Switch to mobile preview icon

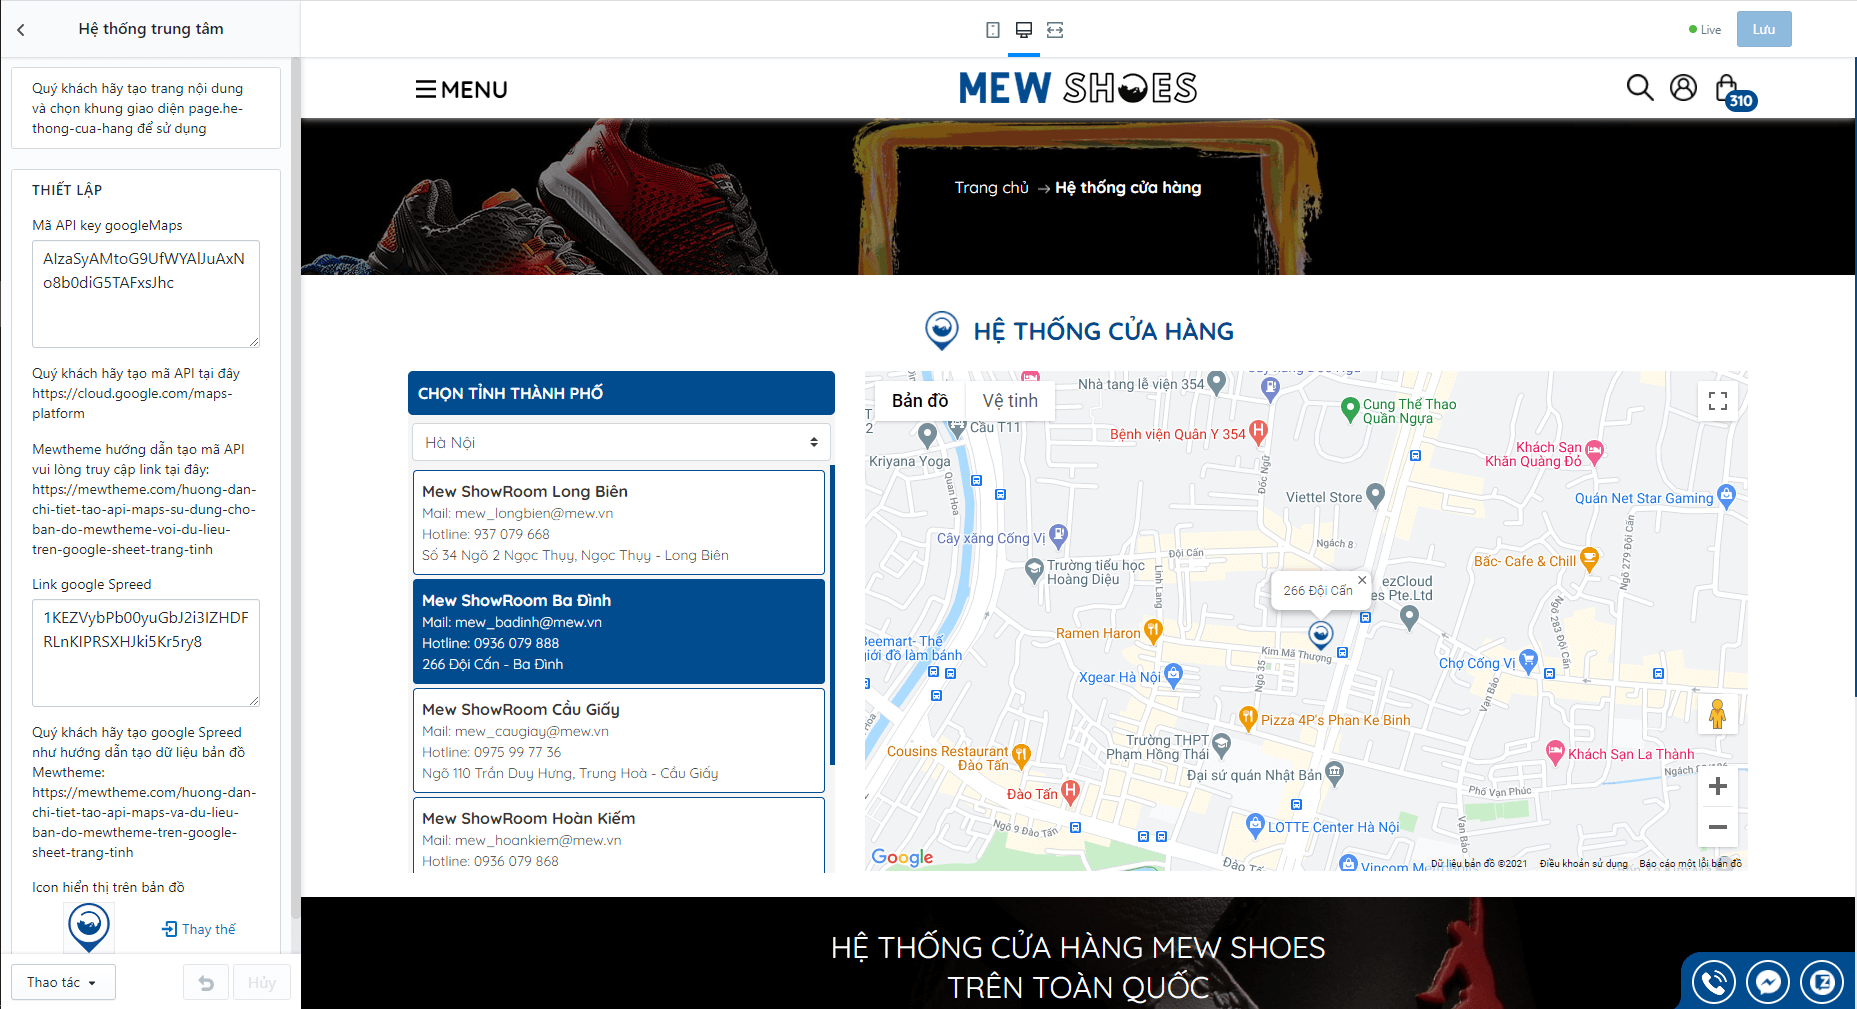(x=992, y=30)
